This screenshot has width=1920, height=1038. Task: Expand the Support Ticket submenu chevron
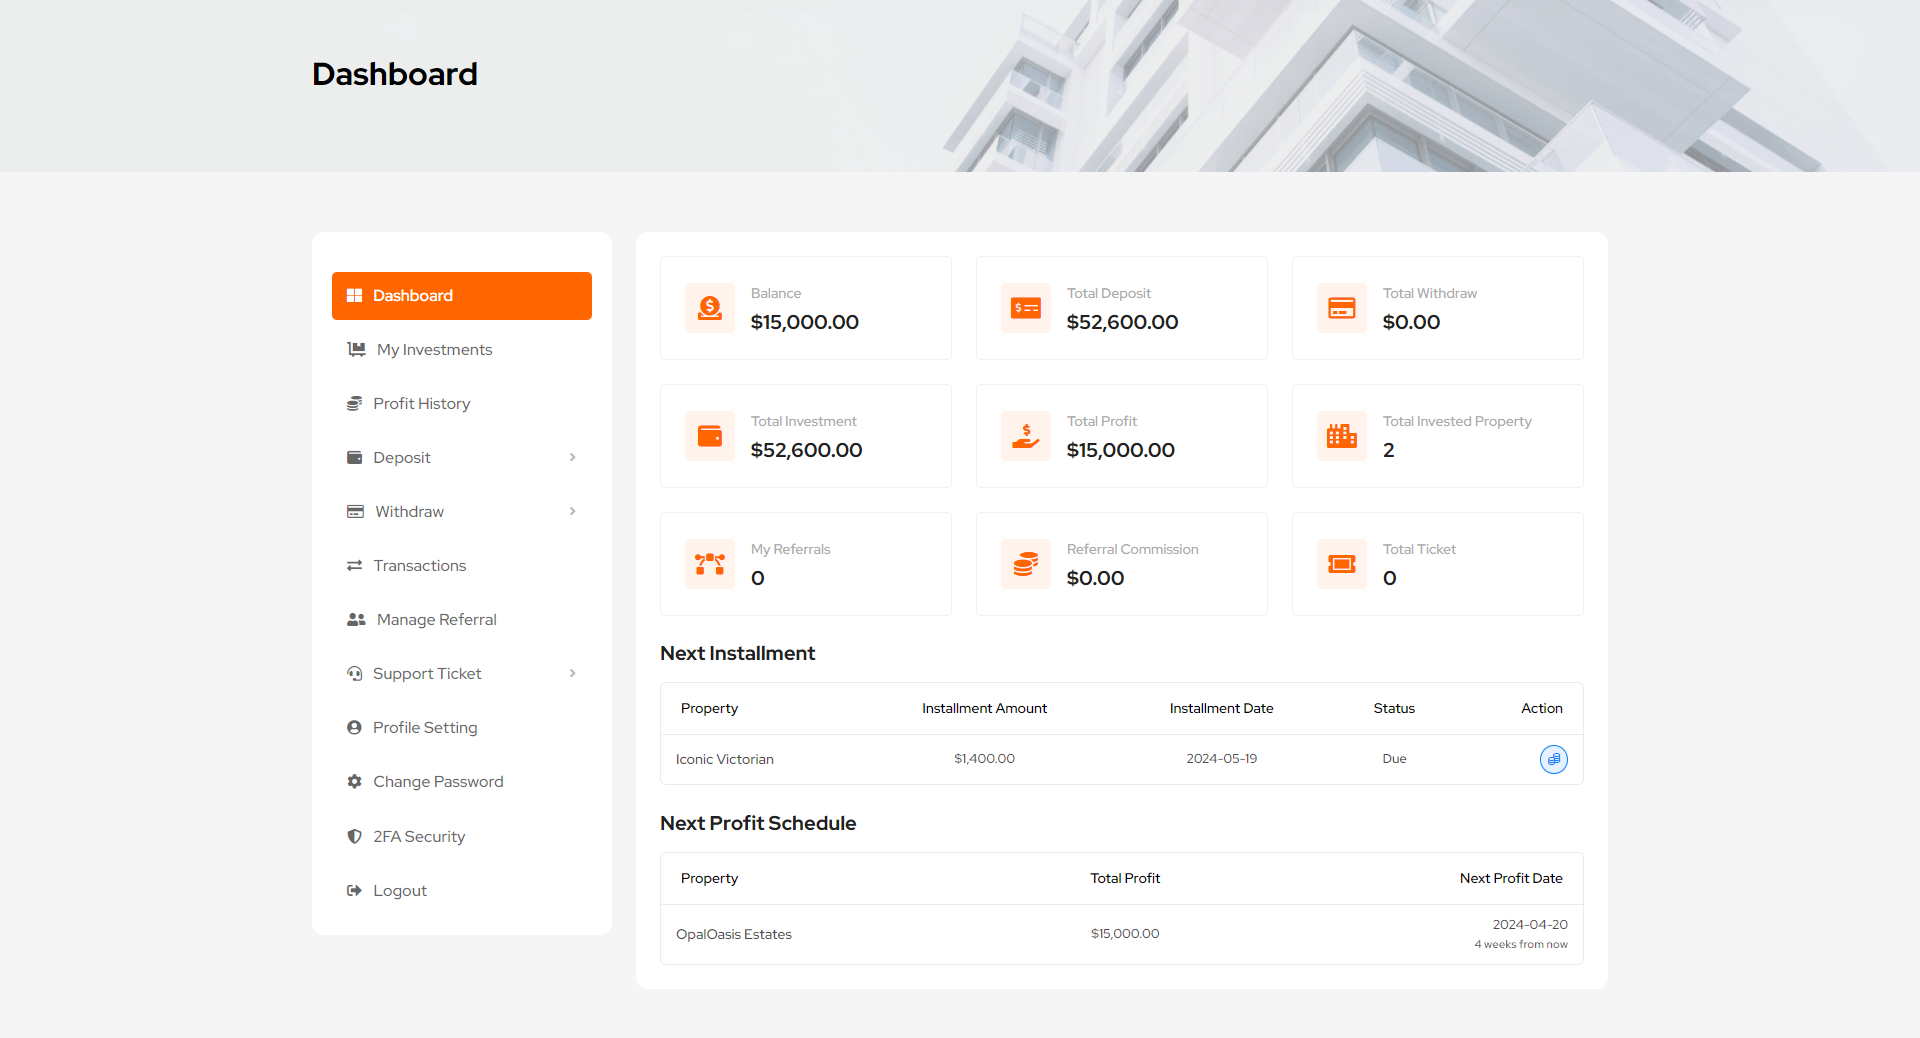click(x=572, y=673)
